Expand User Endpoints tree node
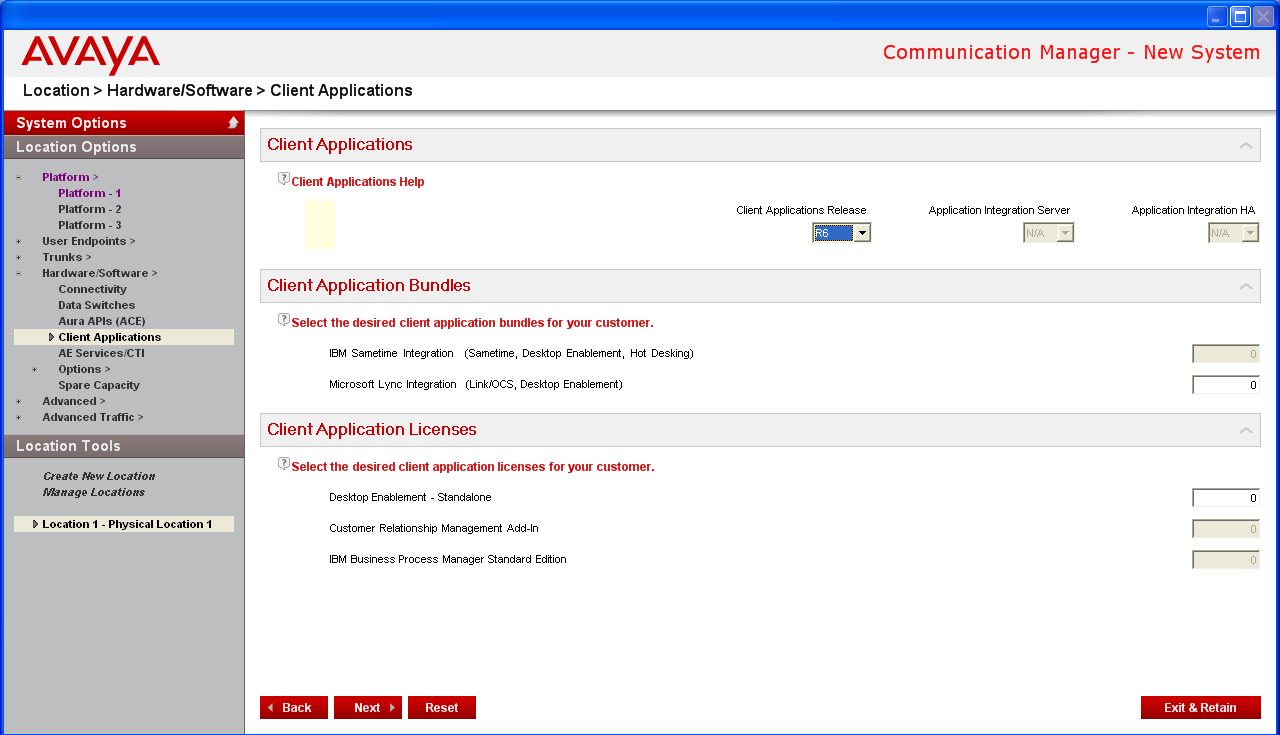This screenshot has height=735, width=1280. tap(18, 241)
